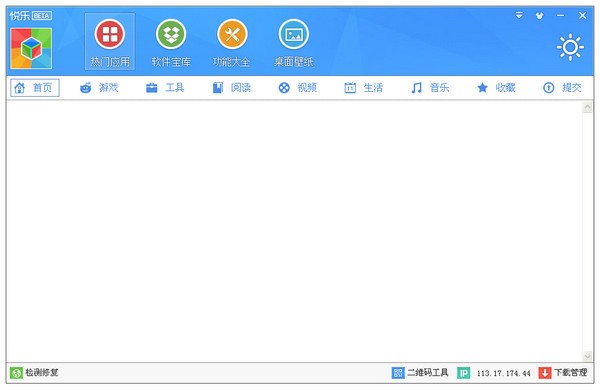Run 检测修复 detect and repair
The width and height of the screenshot is (600, 390).
(34, 372)
